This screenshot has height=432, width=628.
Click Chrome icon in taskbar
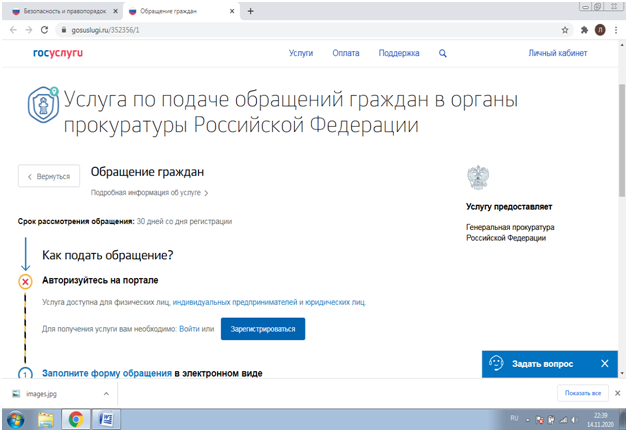click(x=76, y=420)
